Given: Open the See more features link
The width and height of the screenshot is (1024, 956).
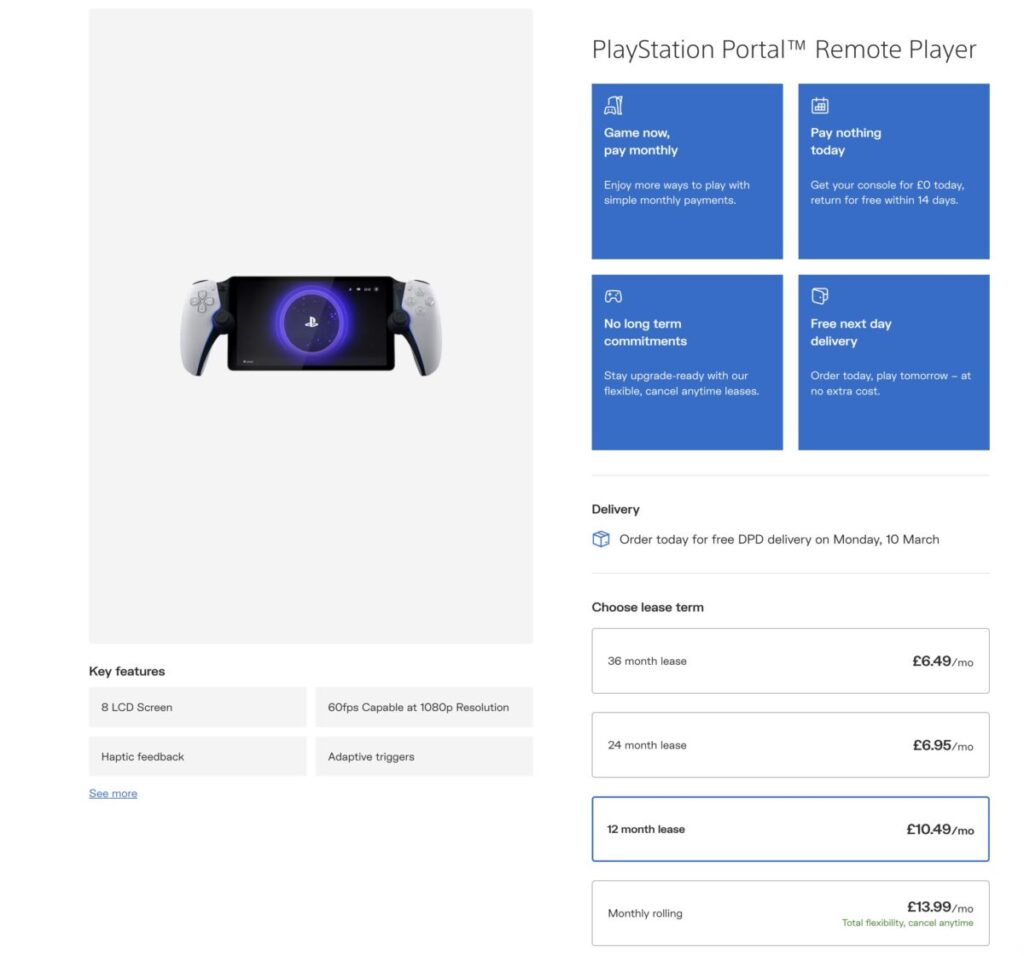Looking at the screenshot, I should pyautogui.click(x=113, y=793).
